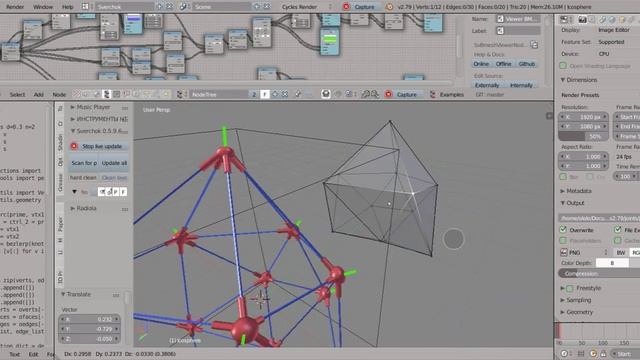
Task: Click the Render properties tab icon
Action: pos(582,20)
